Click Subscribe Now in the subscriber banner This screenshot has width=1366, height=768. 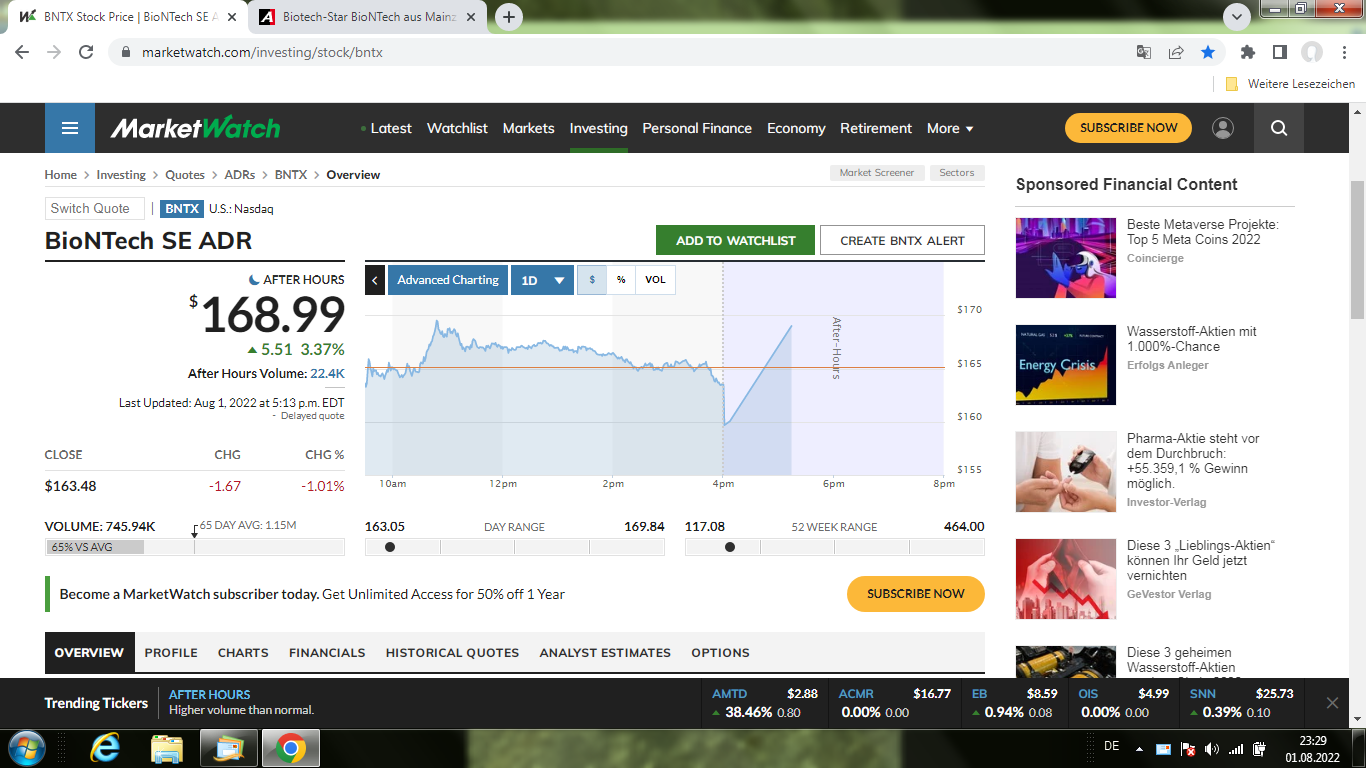pos(916,594)
